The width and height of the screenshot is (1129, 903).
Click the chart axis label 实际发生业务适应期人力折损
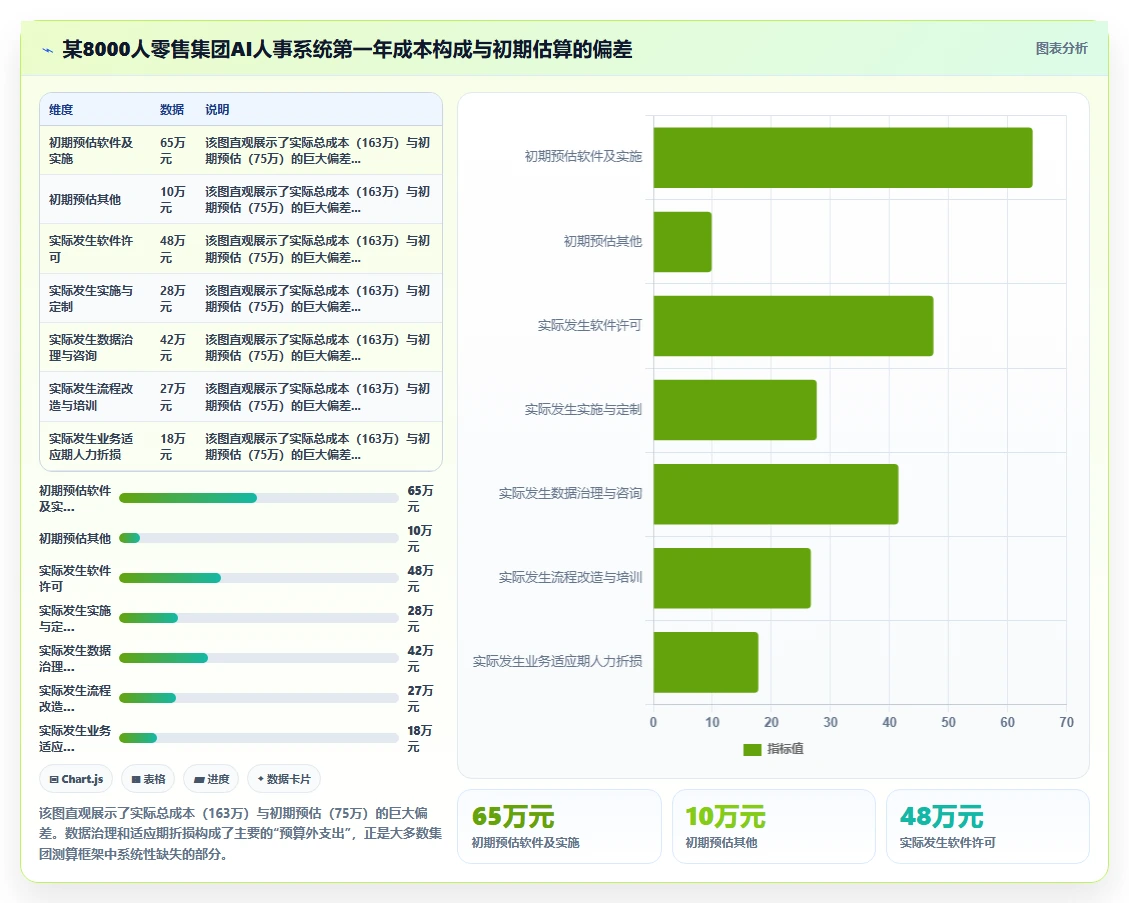[557, 661]
